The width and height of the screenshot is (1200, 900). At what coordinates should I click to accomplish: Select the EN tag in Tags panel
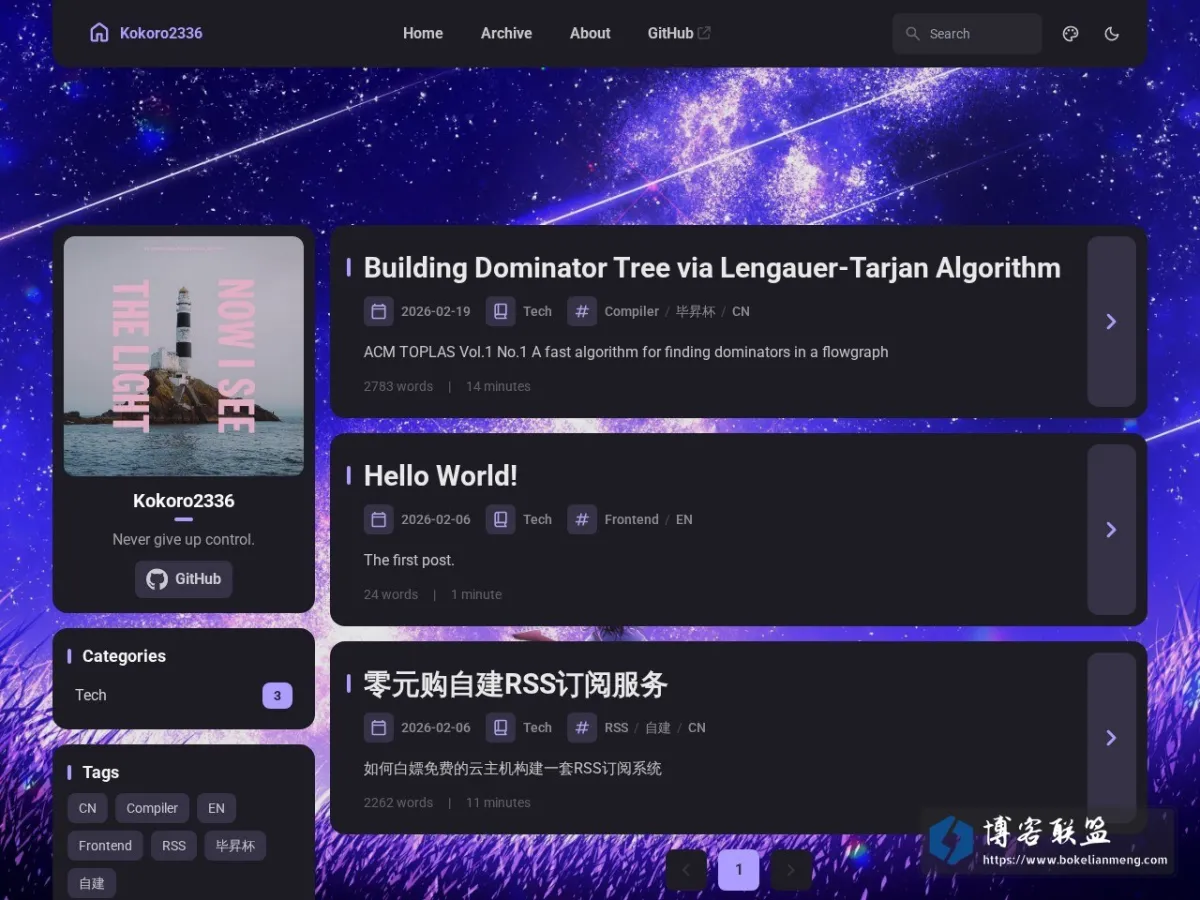pos(216,808)
